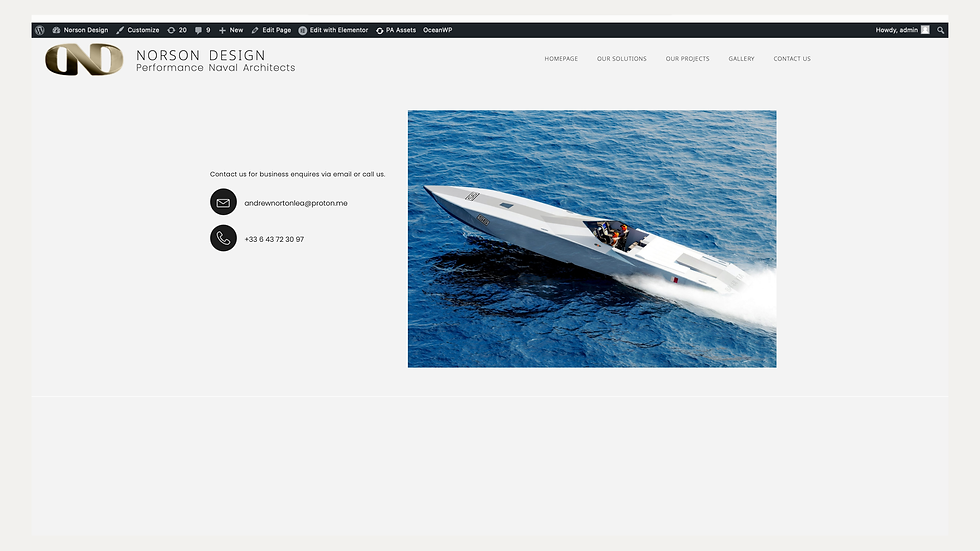Go to HOMEPAGE nav link
This screenshot has height=551, width=980.
click(x=561, y=59)
